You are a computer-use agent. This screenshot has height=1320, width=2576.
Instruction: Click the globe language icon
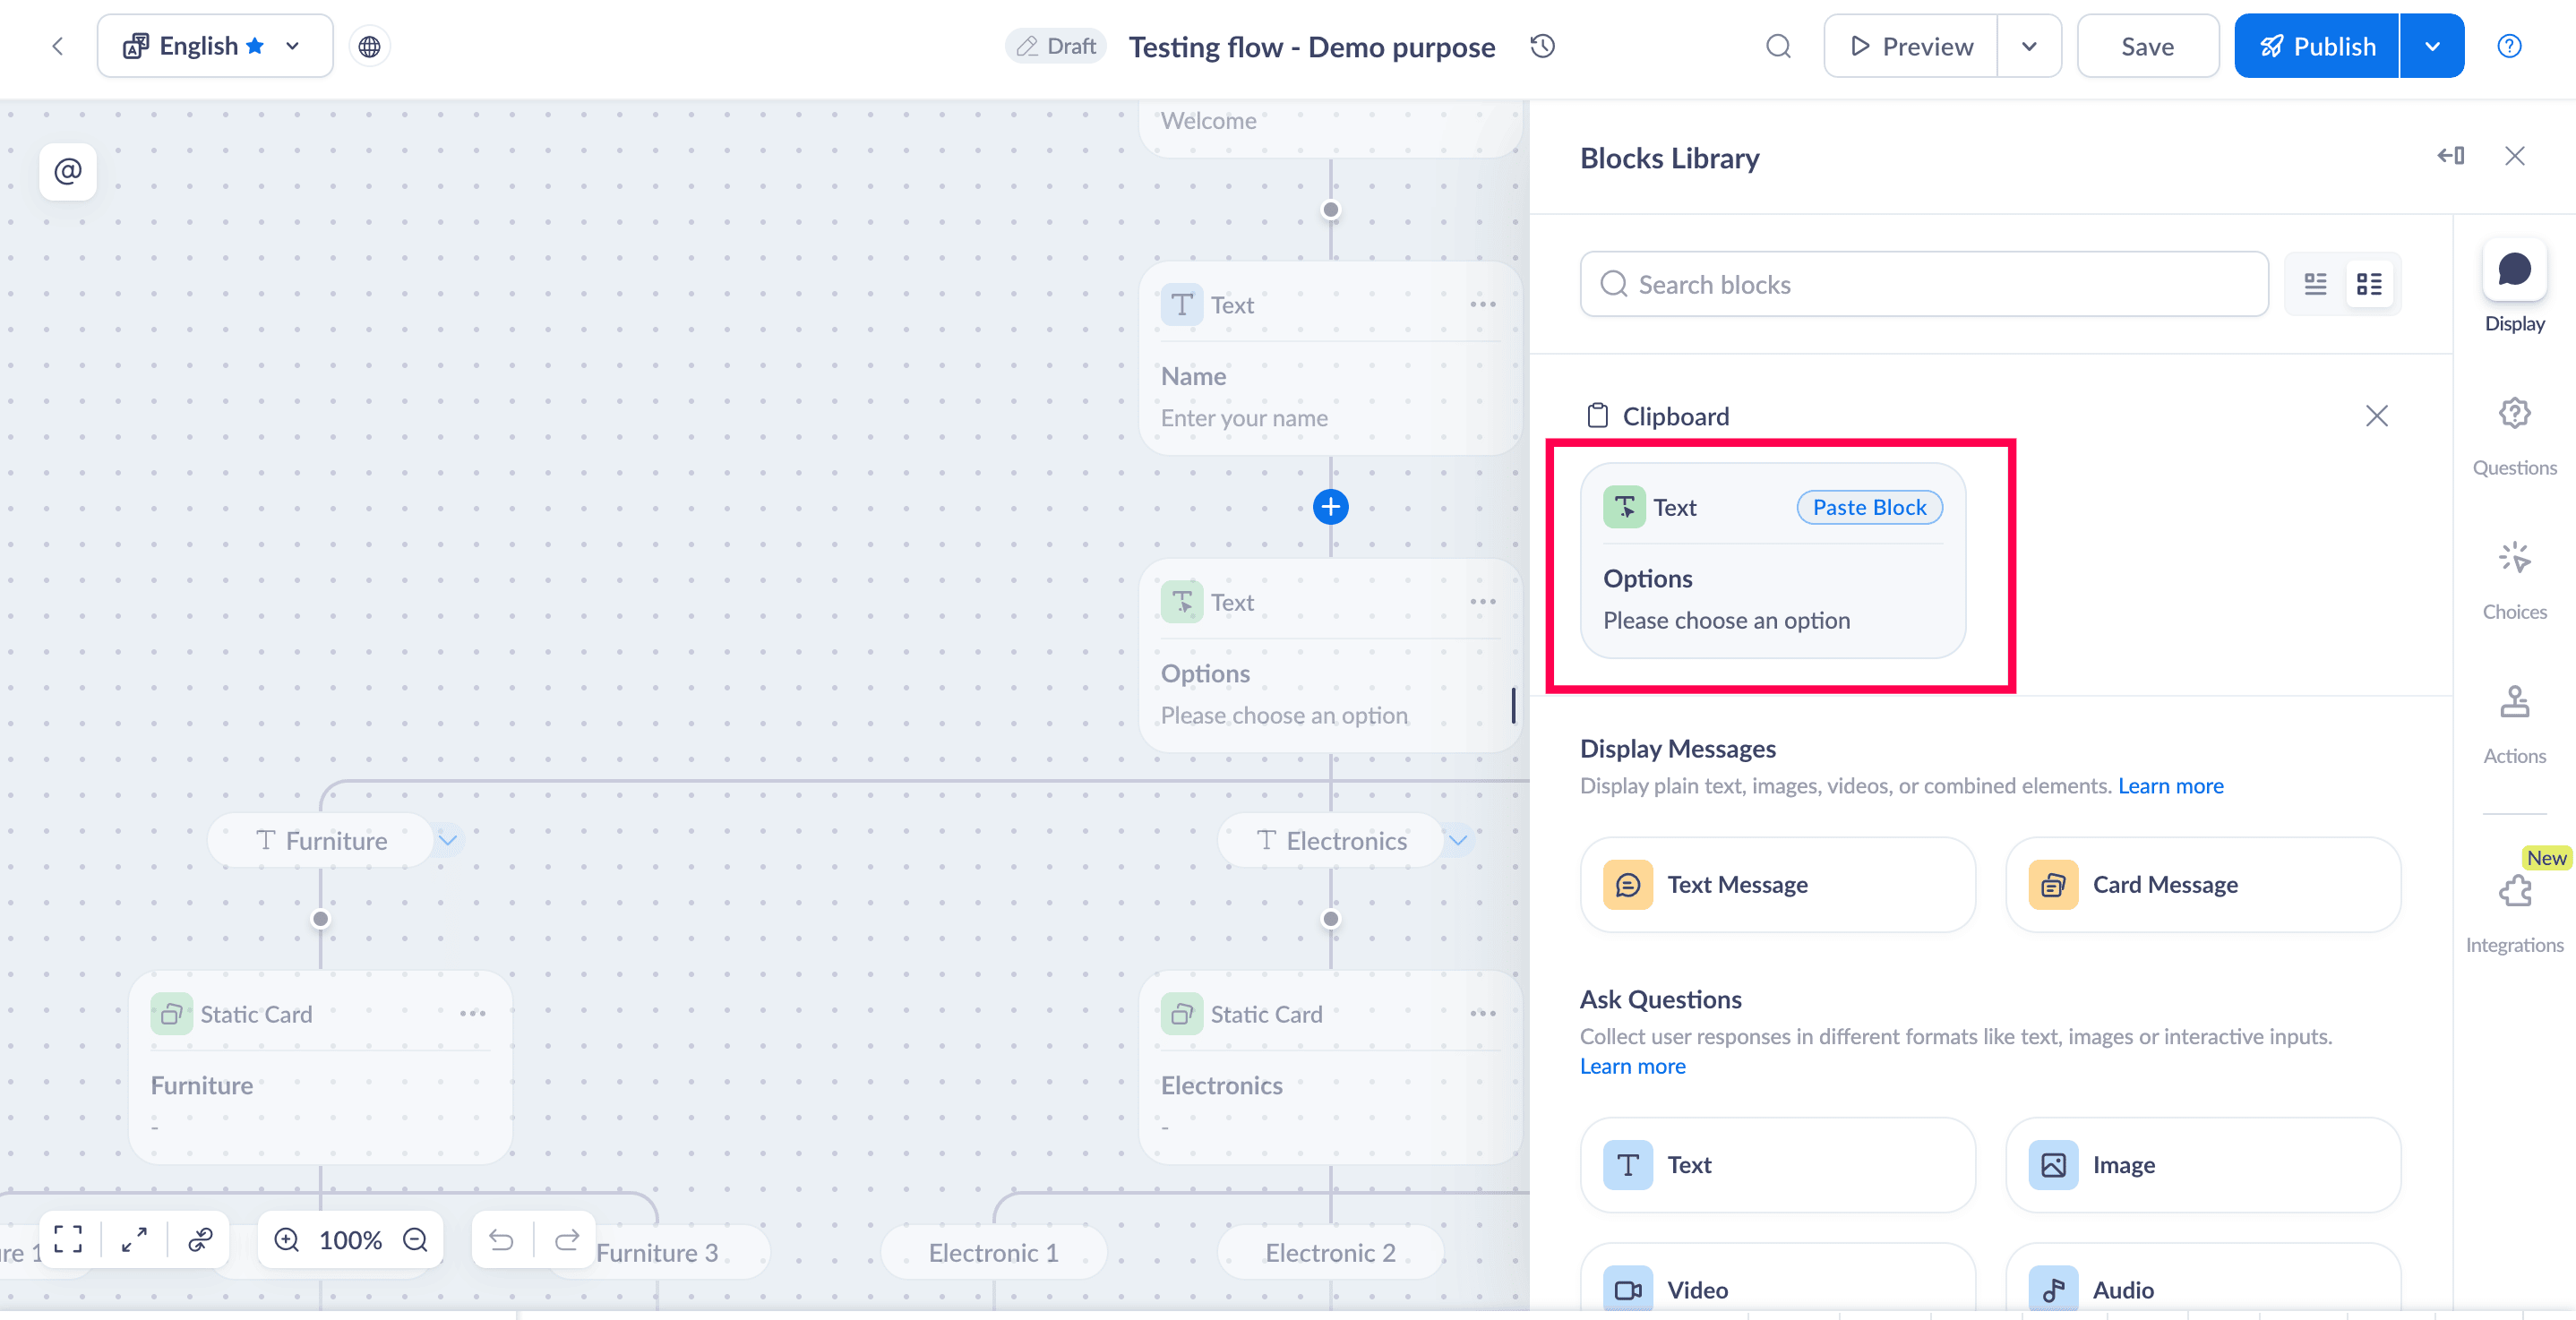tap(369, 46)
